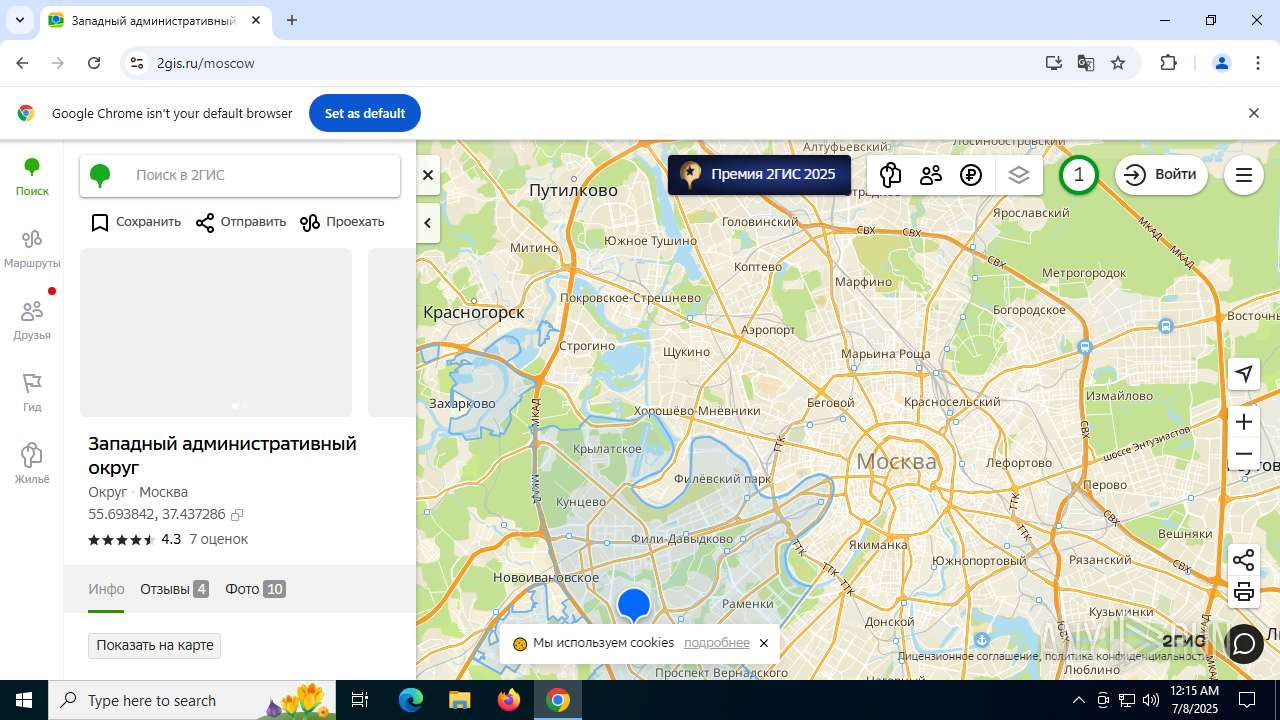This screenshot has width=1280, height=720.
Task: Click the taskbar Type here to search box
Action: tap(191, 700)
